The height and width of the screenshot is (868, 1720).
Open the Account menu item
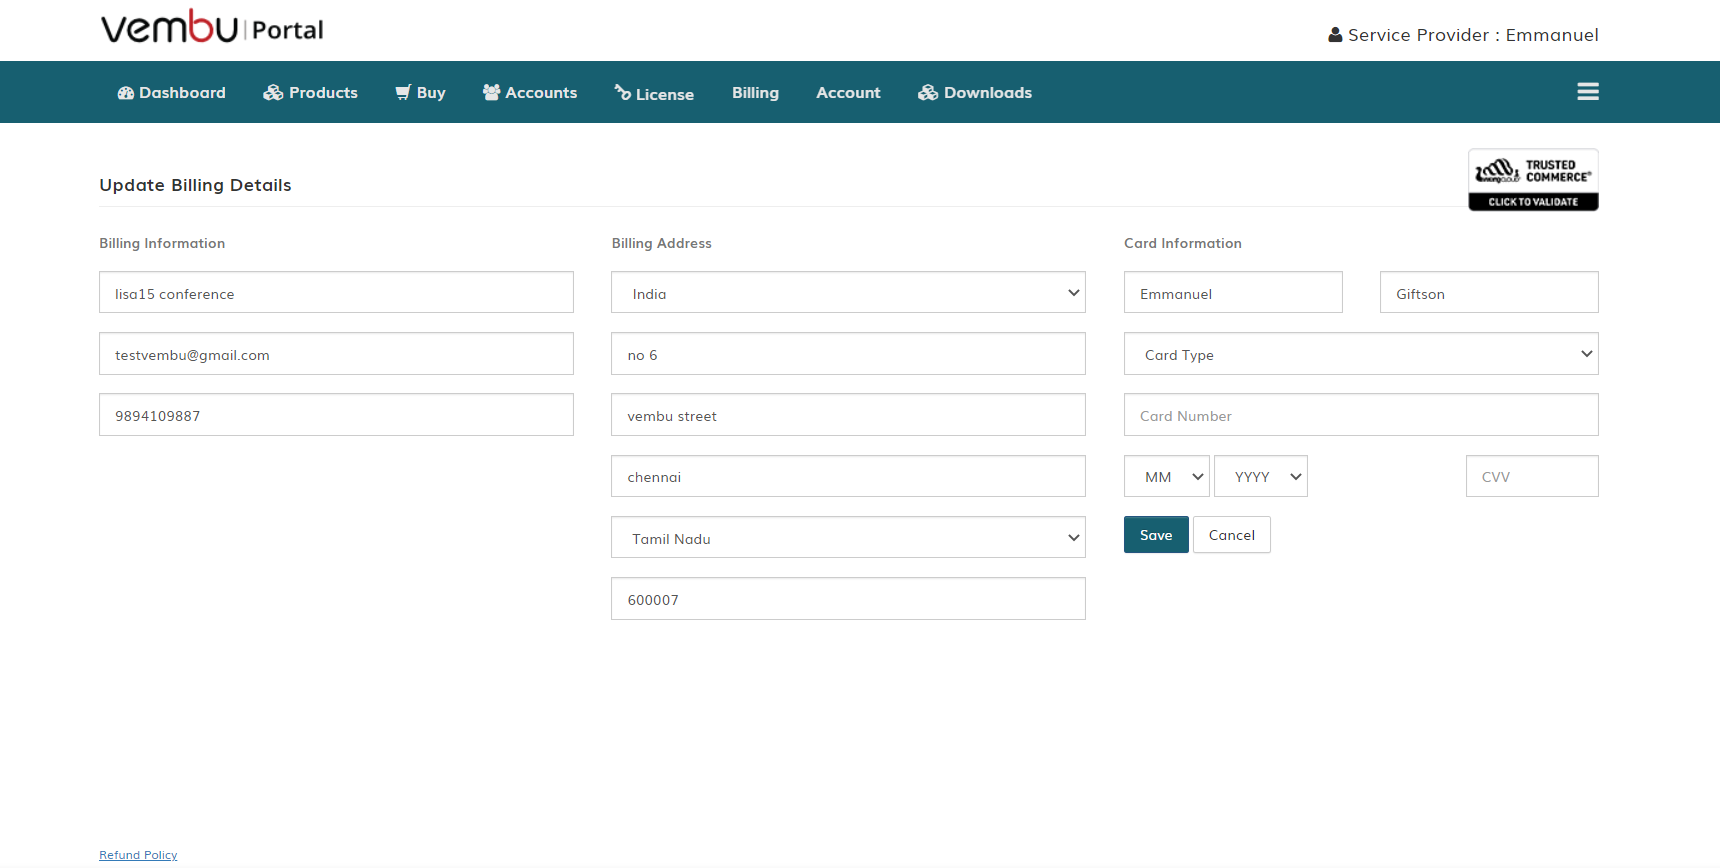click(848, 93)
